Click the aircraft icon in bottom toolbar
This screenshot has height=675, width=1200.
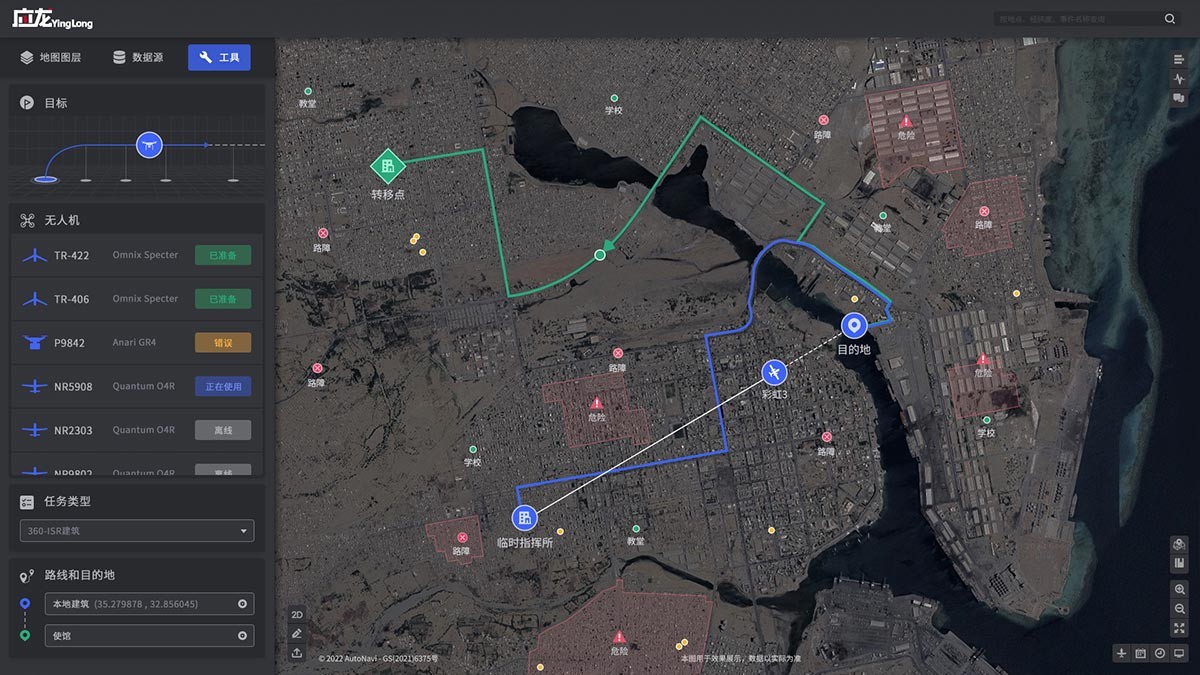pos(1122,653)
